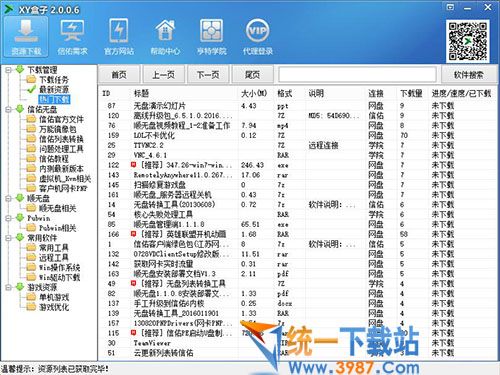Open the 远程工具 folder item
The height and width of the screenshot is (375, 500).
(x=54, y=257)
